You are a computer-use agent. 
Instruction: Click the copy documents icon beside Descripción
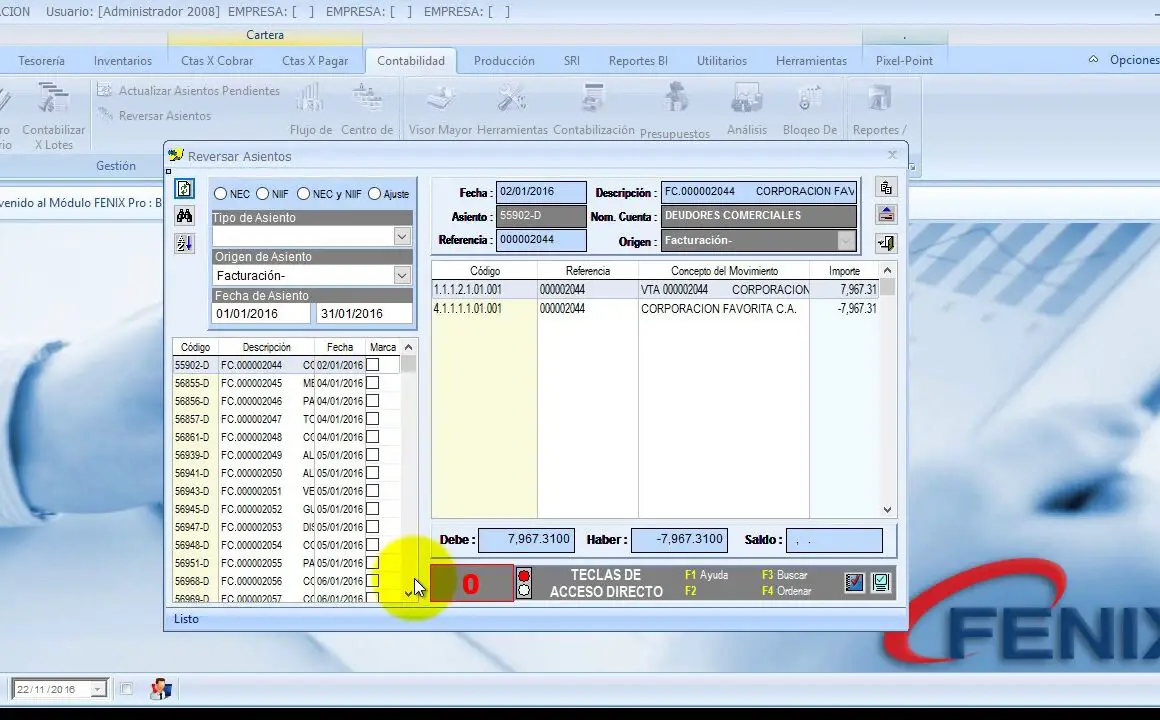click(885, 188)
